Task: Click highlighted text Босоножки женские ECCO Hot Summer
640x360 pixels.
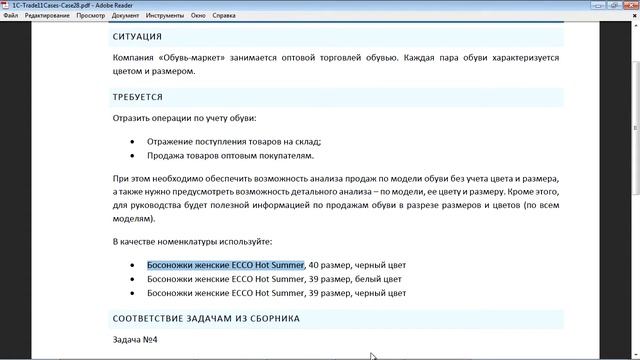Action: tap(225, 265)
